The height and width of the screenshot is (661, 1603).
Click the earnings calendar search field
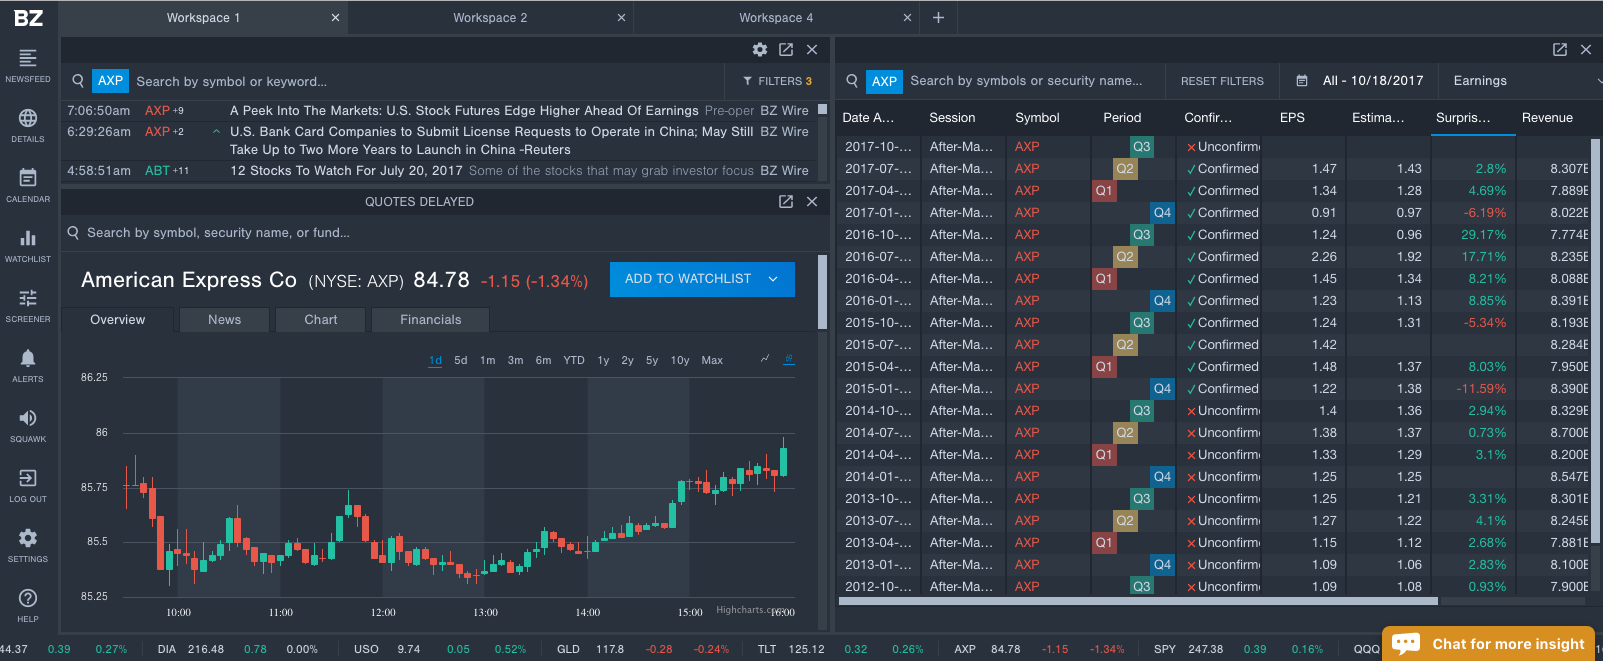coord(1026,81)
